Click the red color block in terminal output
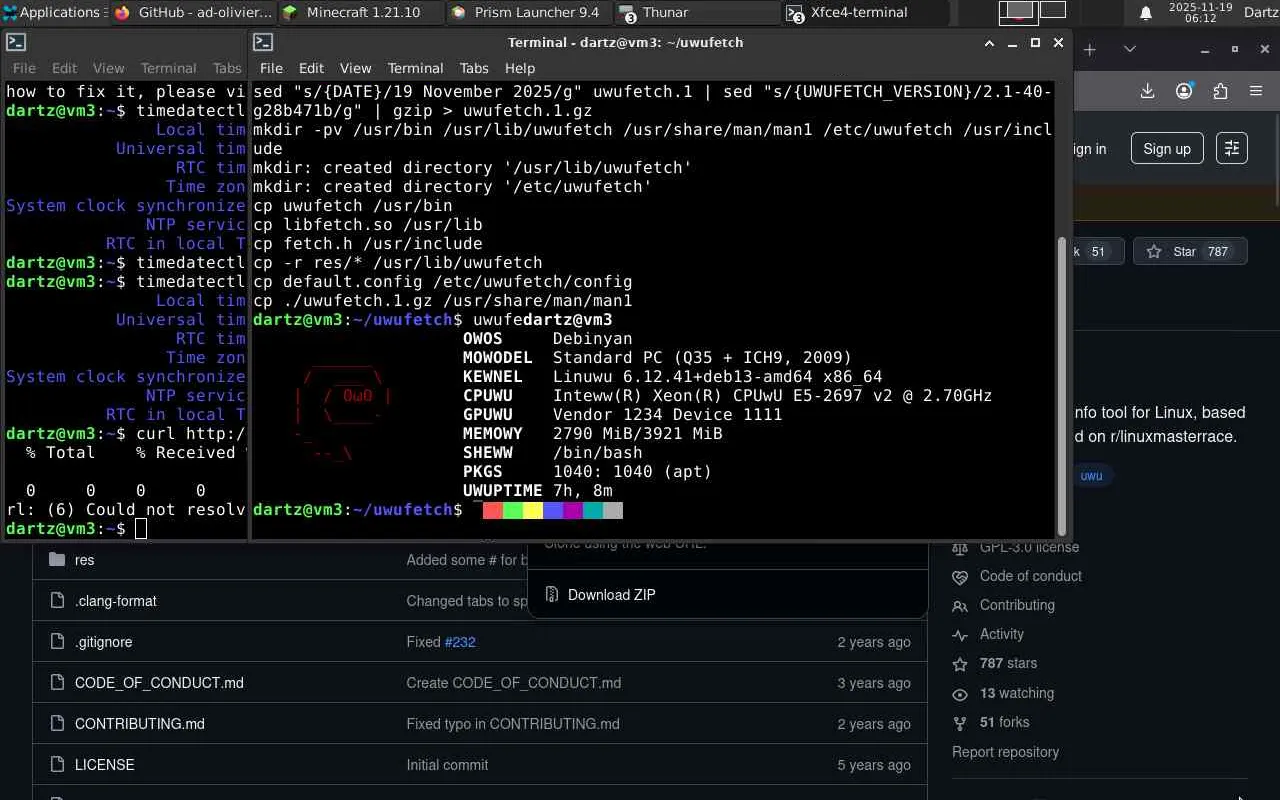This screenshot has width=1280, height=800. click(493, 510)
